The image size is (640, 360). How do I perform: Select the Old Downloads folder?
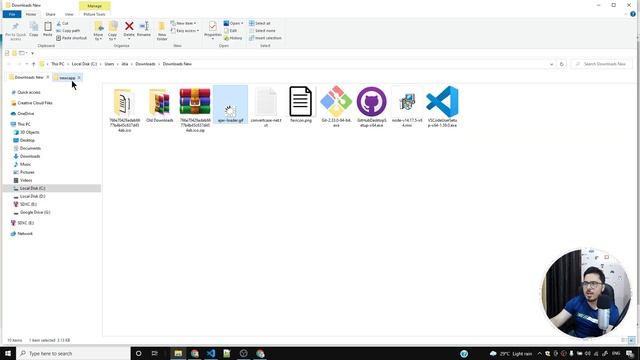pyautogui.click(x=160, y=105)
